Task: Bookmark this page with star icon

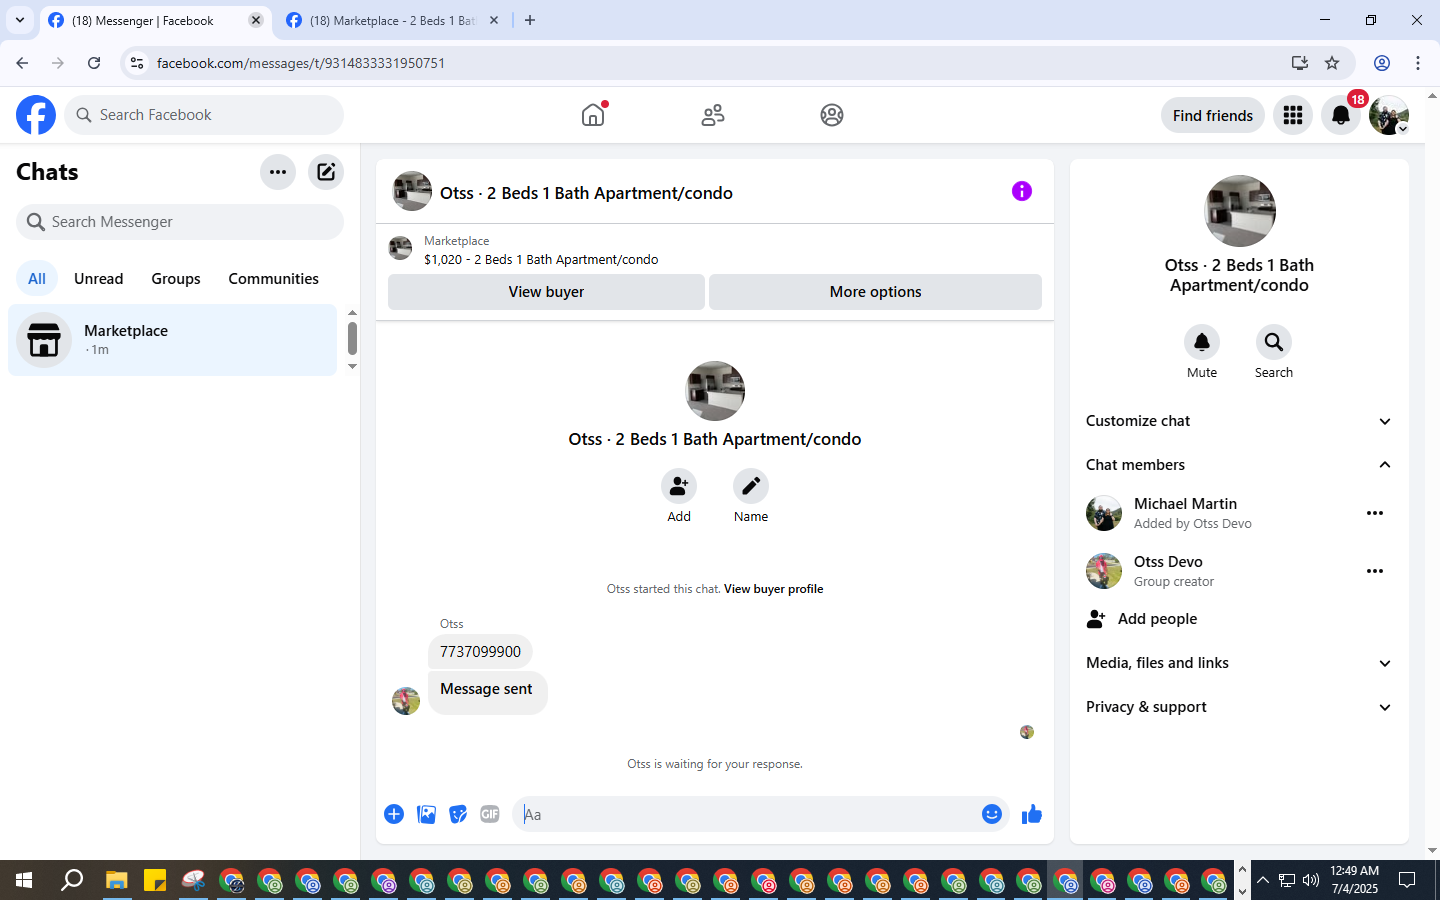Action: point(1332,63)
